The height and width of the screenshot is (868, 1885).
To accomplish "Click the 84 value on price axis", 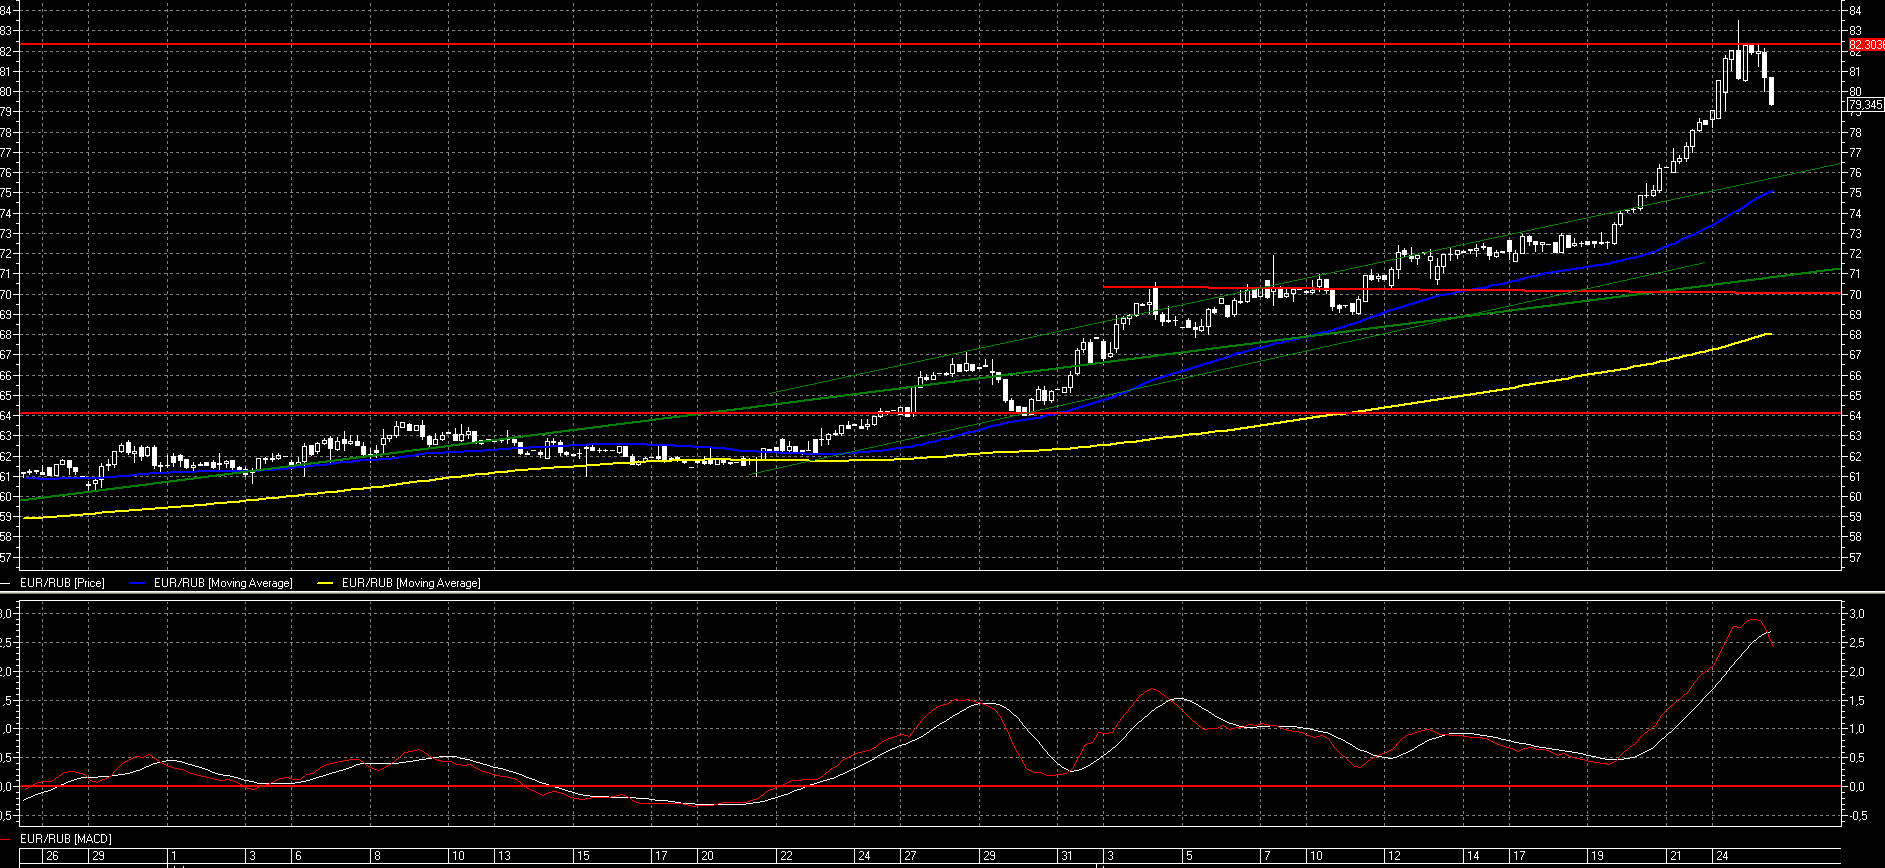I will click(x=1854, y=11).
